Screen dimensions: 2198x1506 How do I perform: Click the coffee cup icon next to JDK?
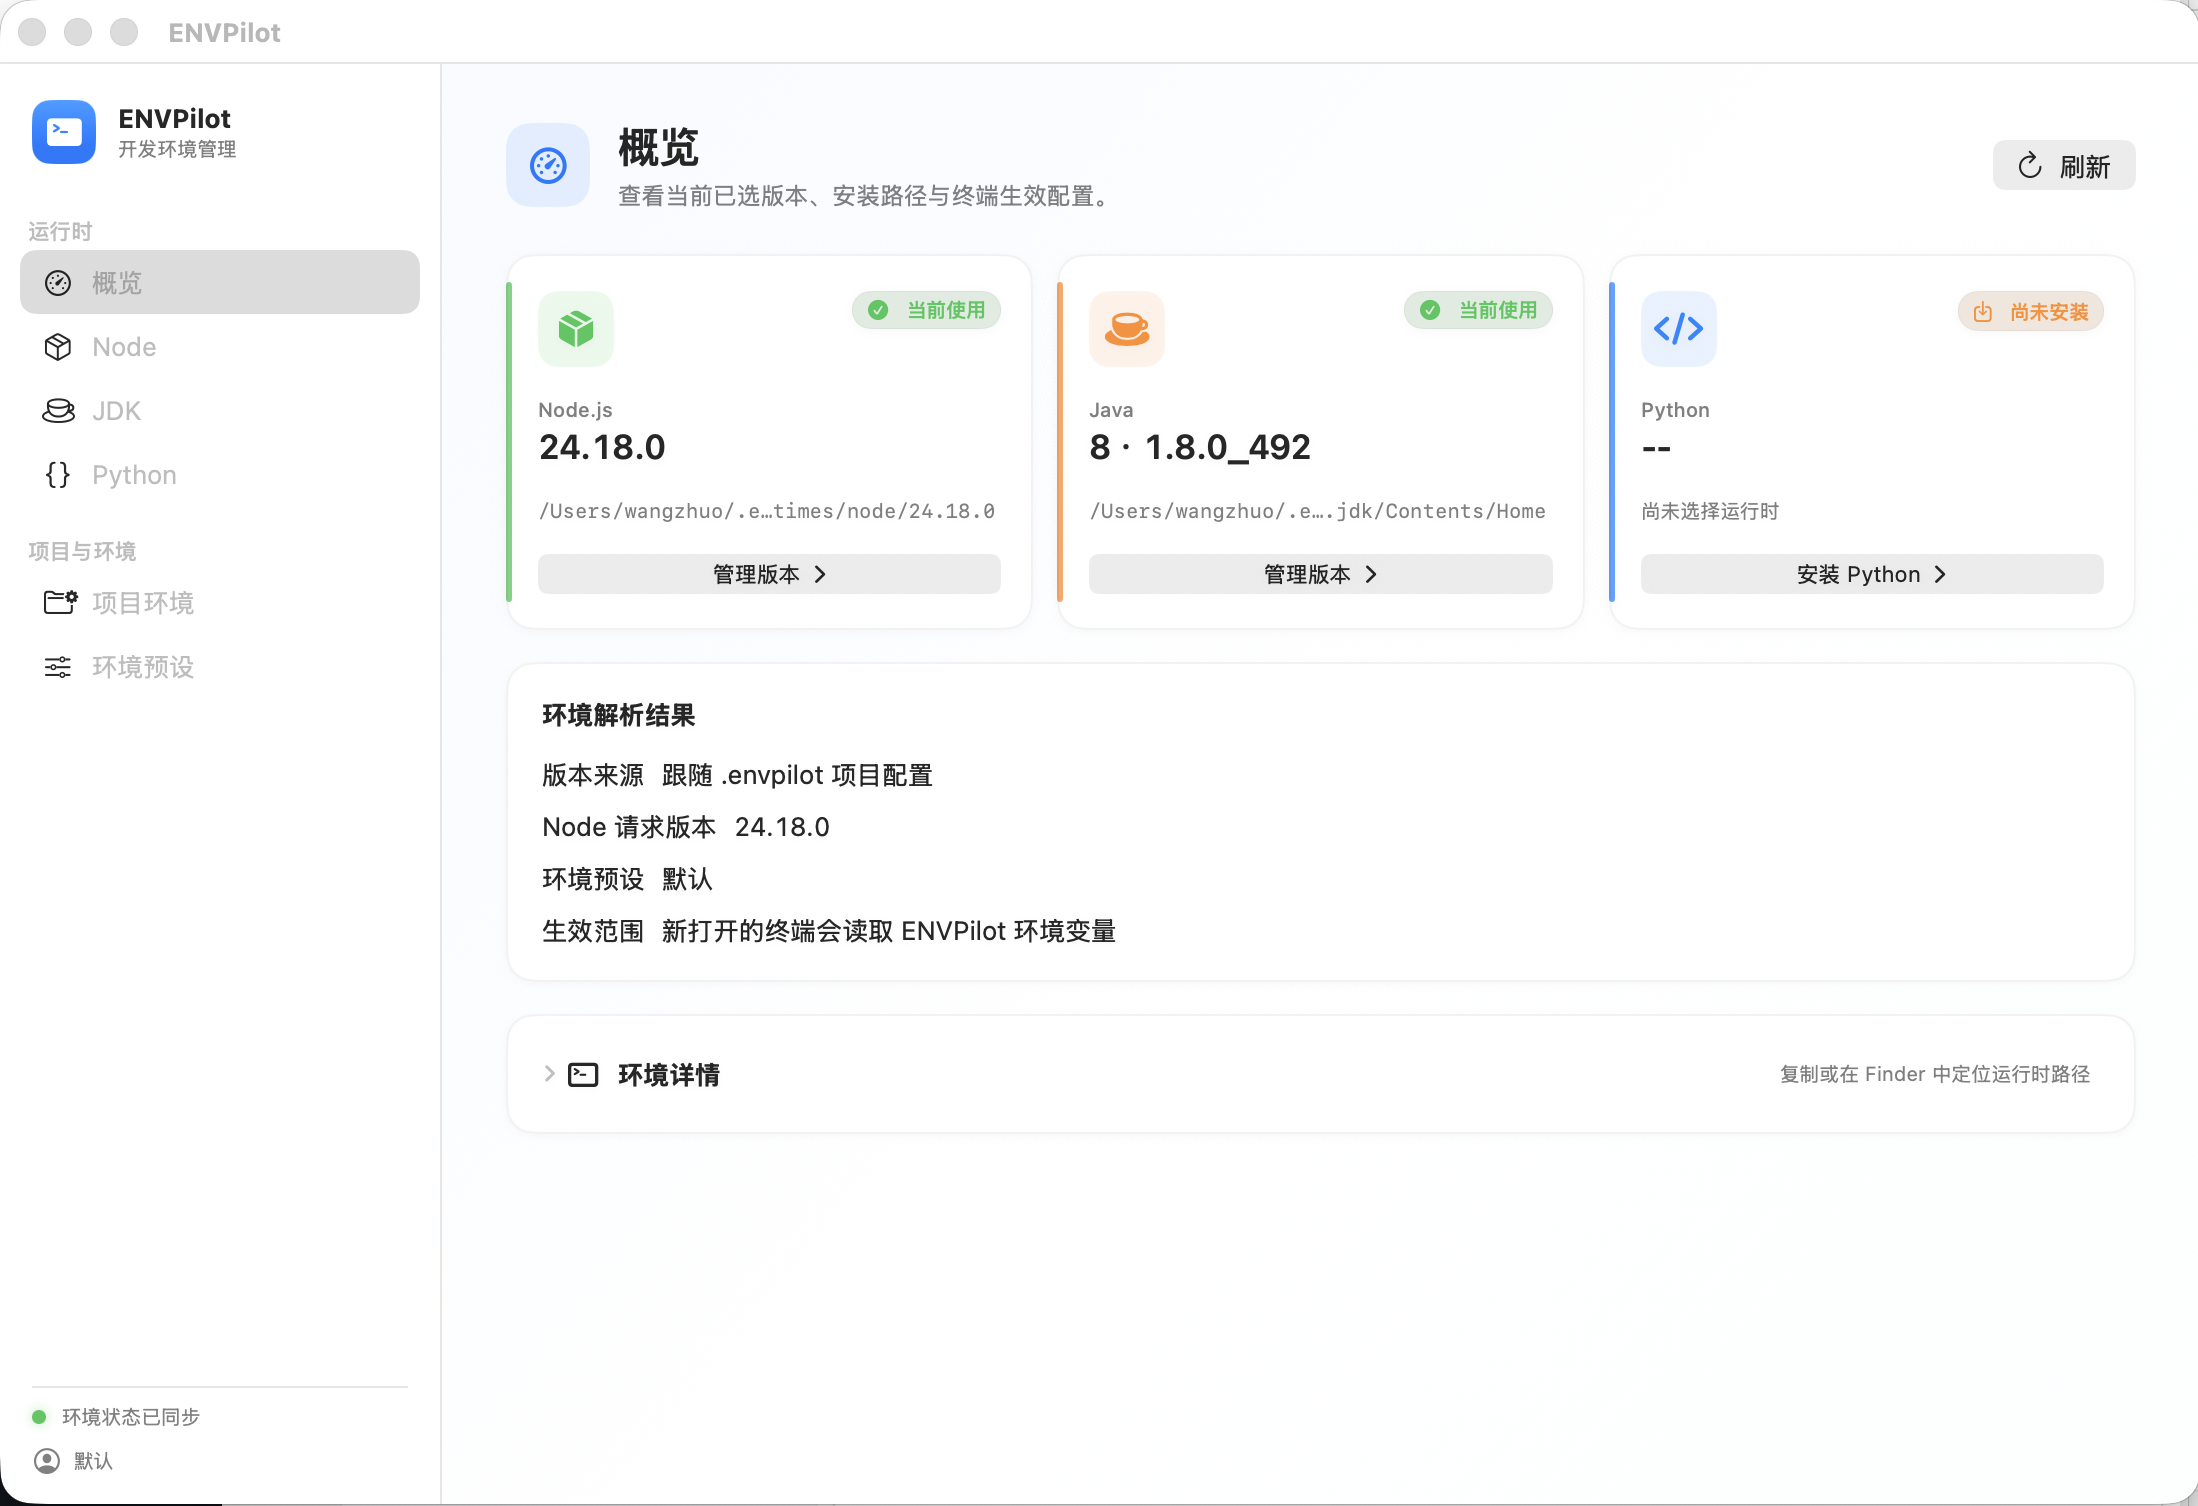click(58, 411)
